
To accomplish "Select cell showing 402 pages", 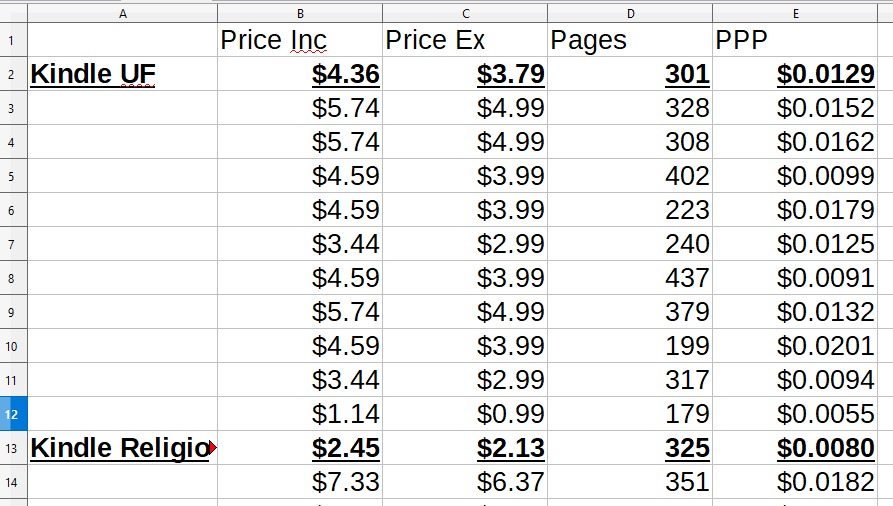I will [x=630, y=176].
